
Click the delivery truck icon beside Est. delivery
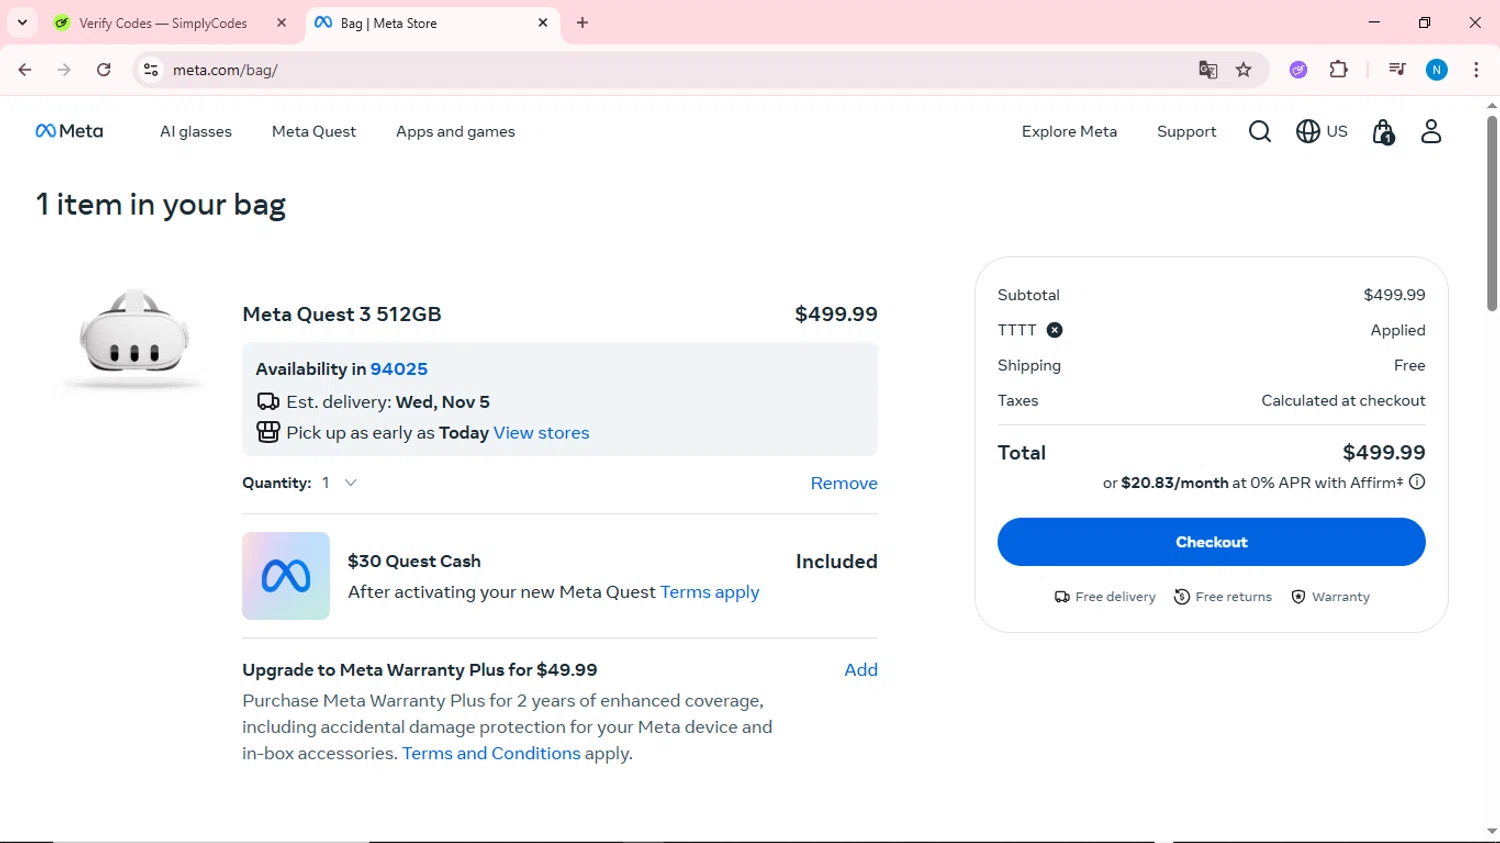[268, 402]
